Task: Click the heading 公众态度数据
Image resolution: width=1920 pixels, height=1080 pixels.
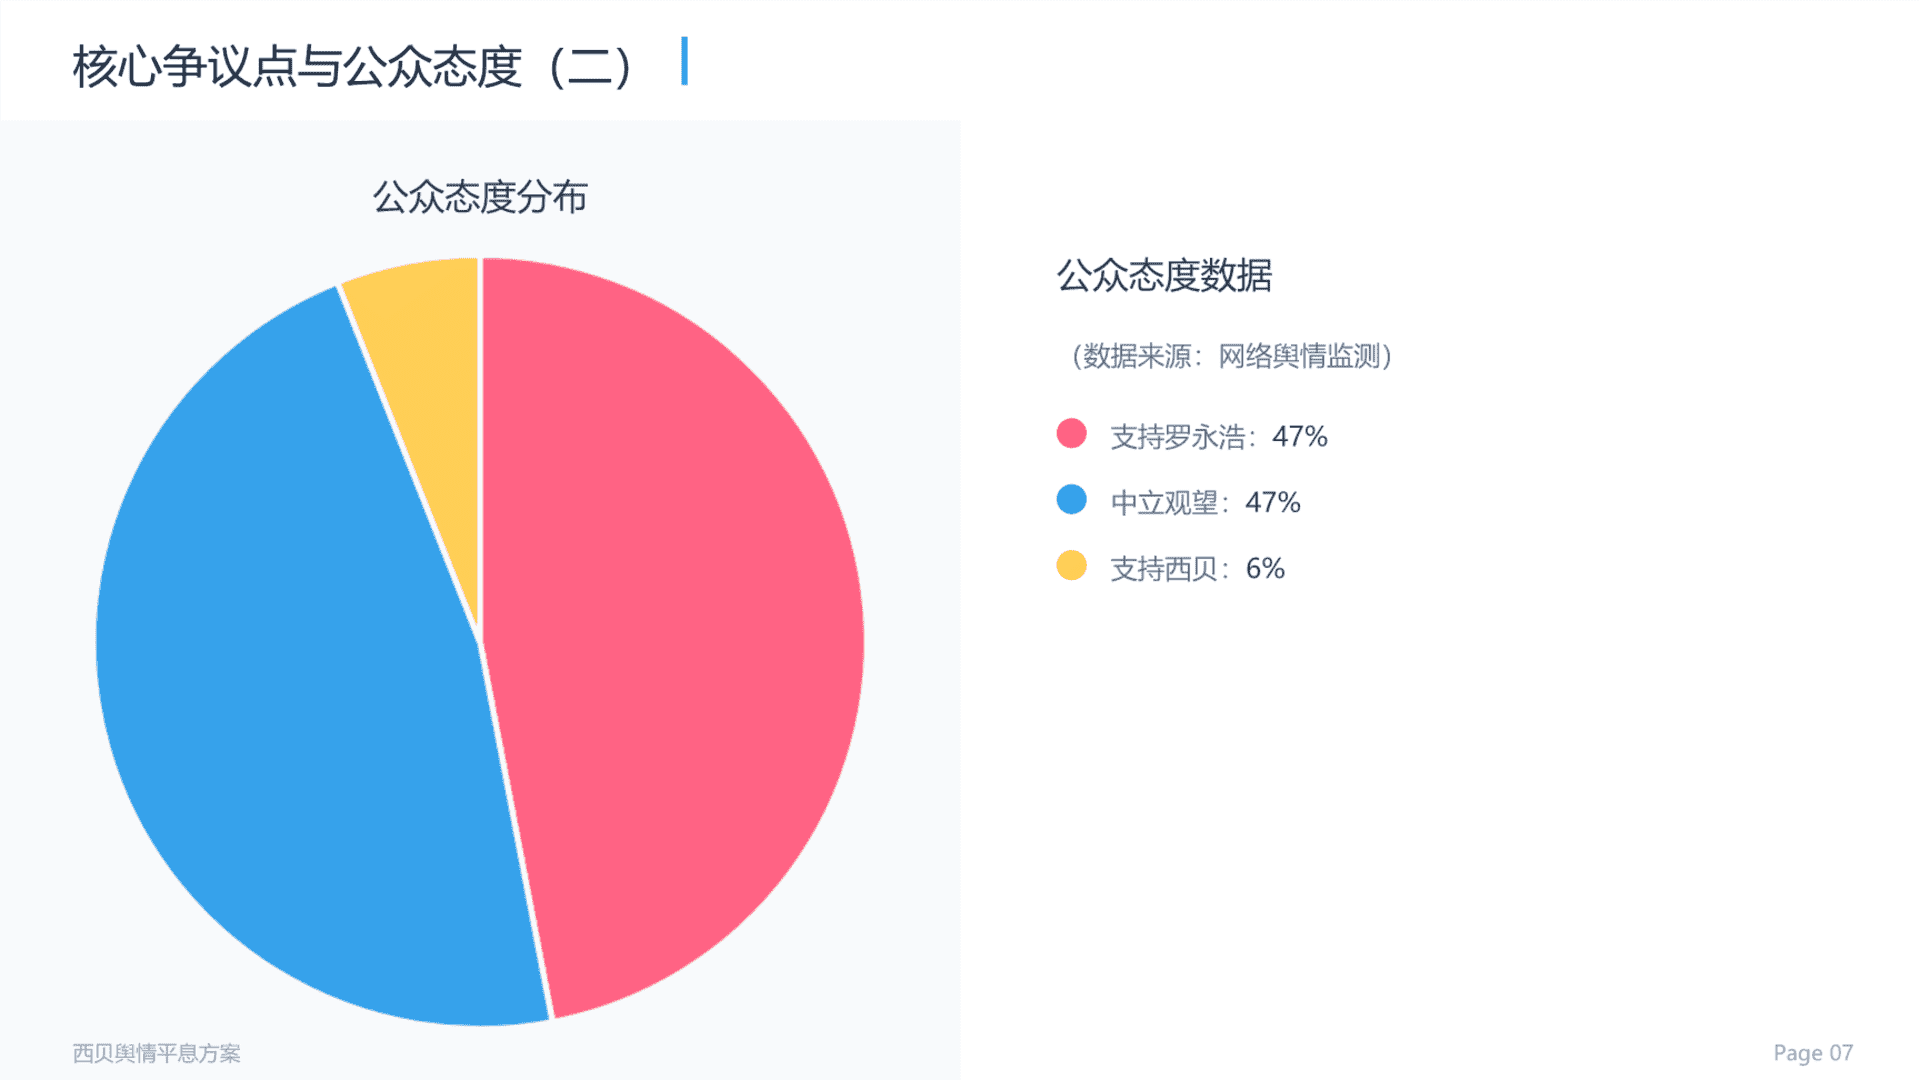Action: click(1164, 275)
